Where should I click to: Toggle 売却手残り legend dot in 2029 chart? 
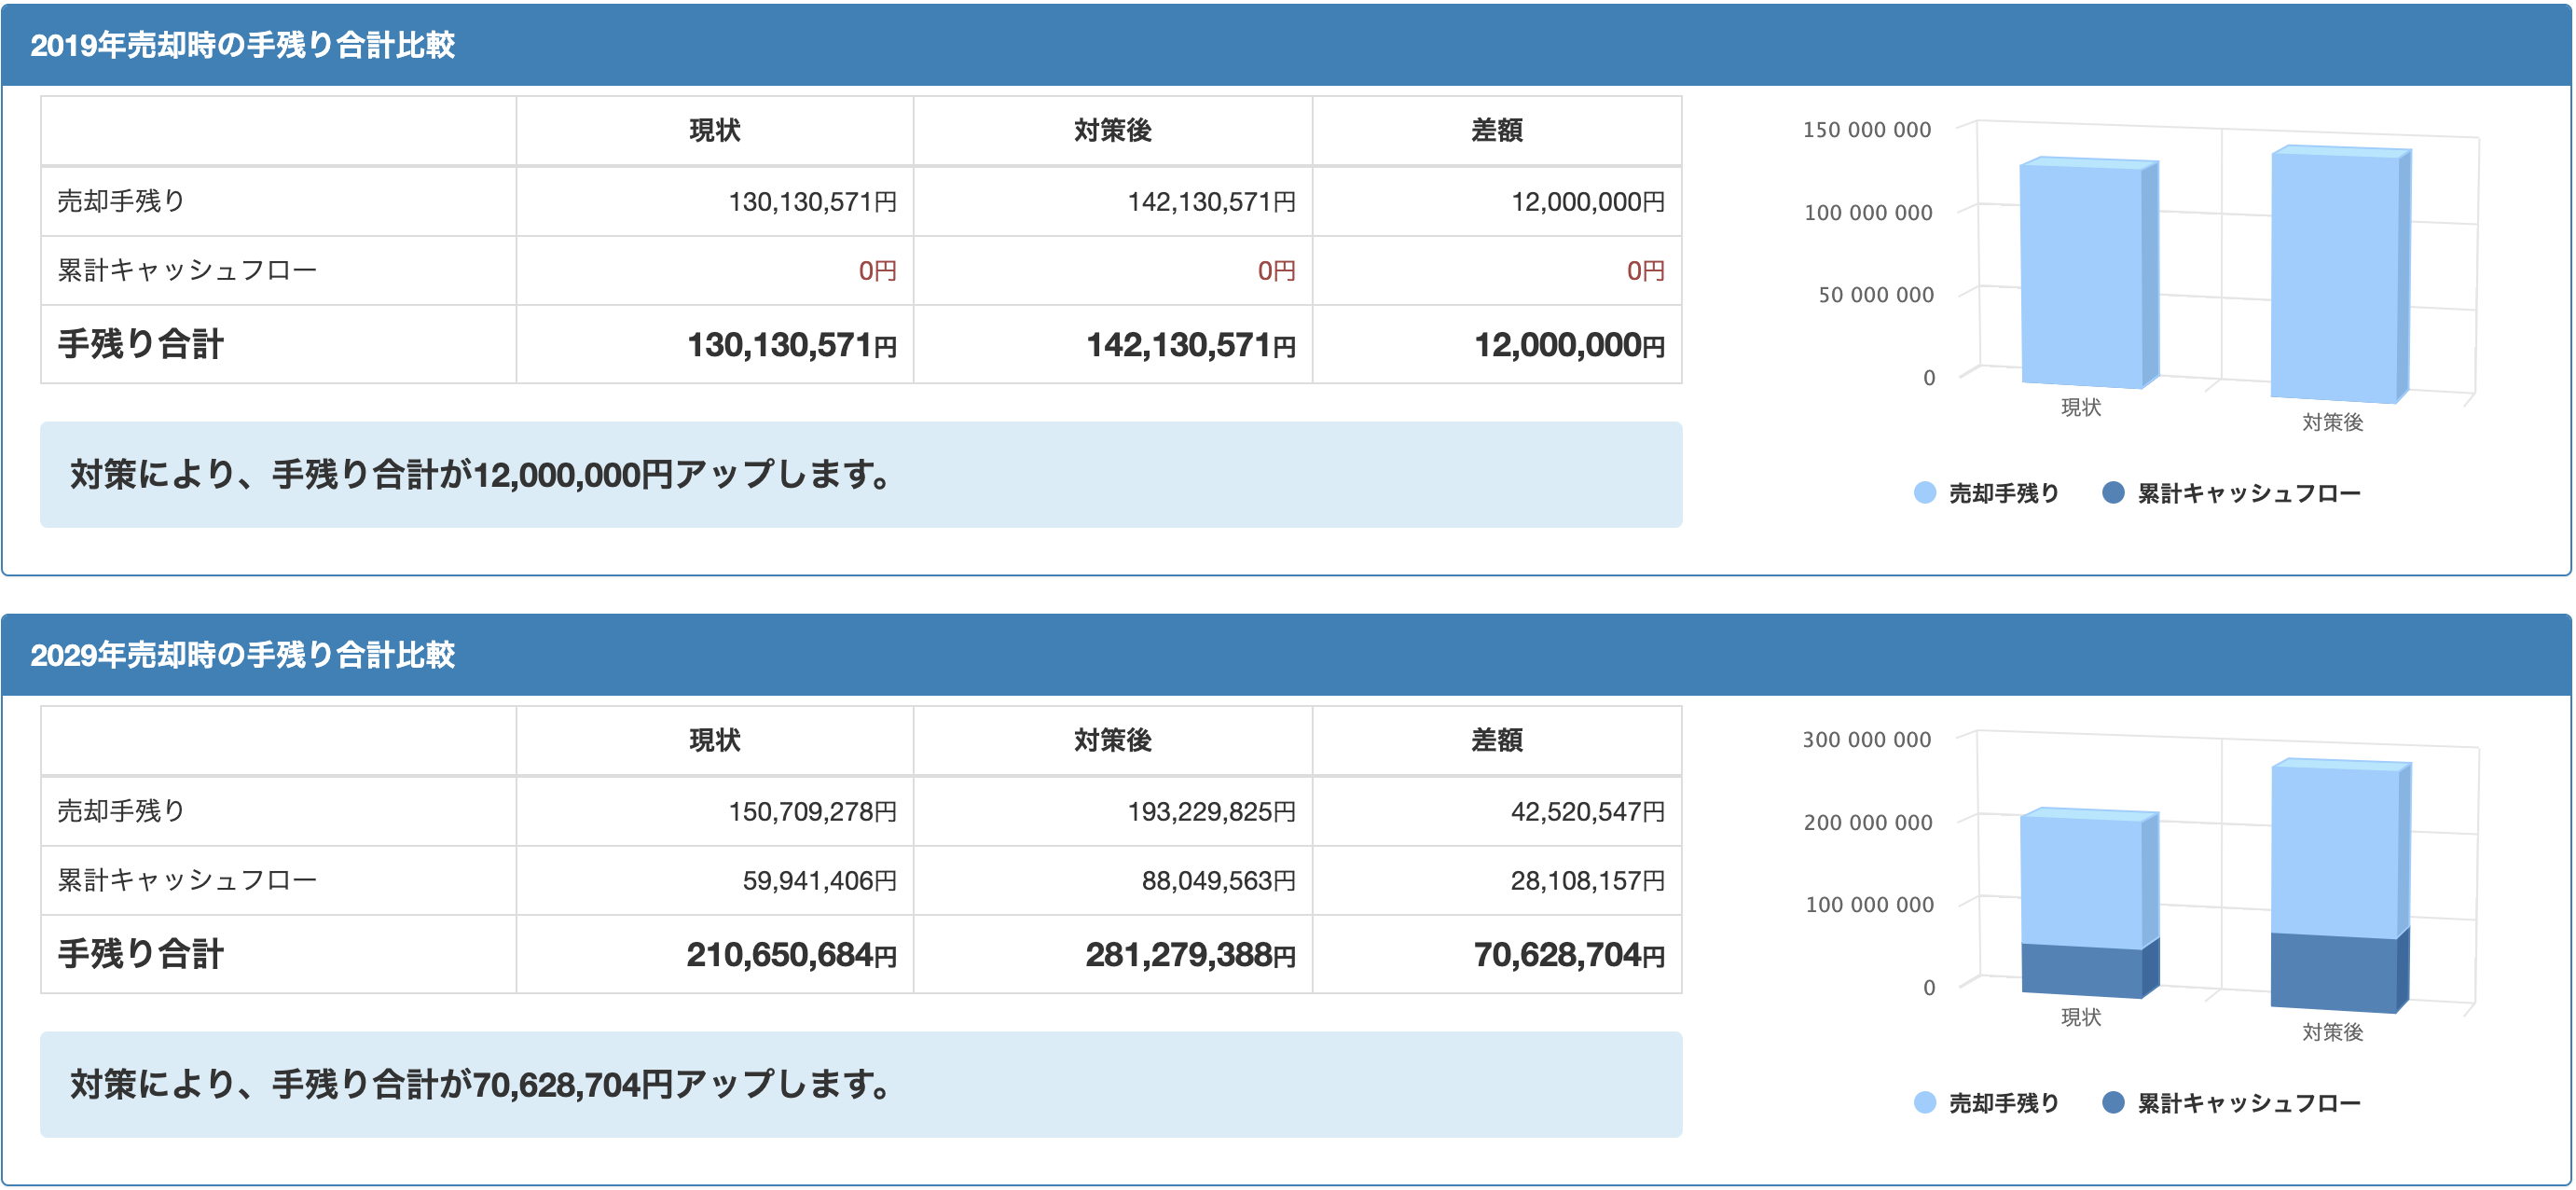coord(1924,1102)
